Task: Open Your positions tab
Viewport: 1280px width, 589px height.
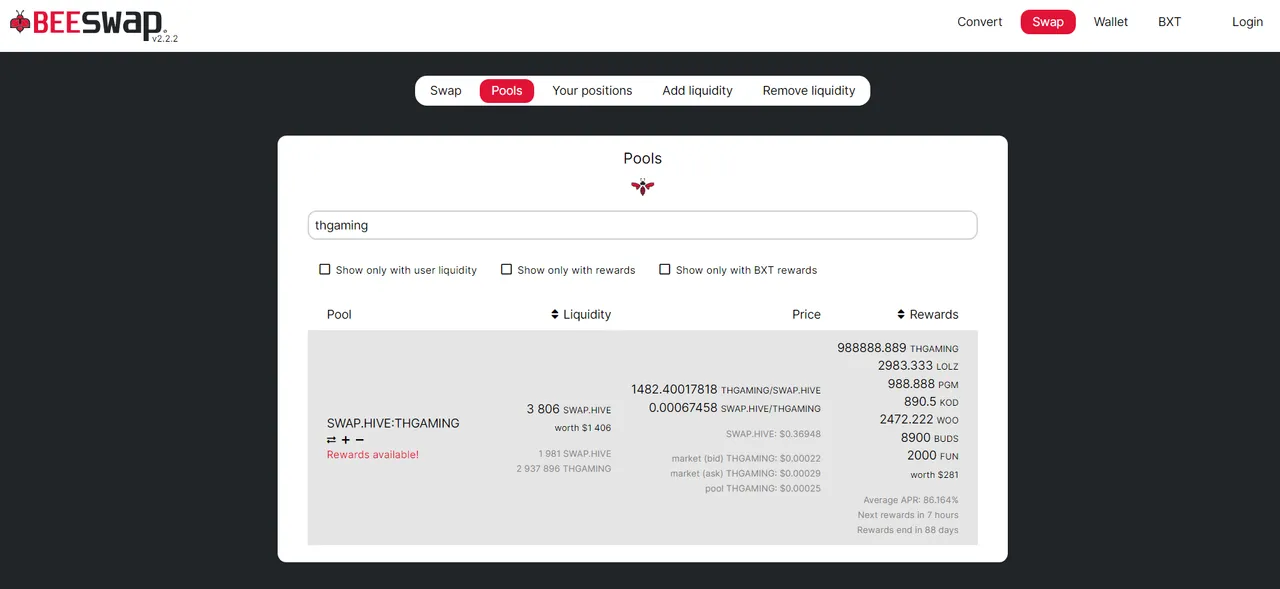Action: [x=592, y=90]
